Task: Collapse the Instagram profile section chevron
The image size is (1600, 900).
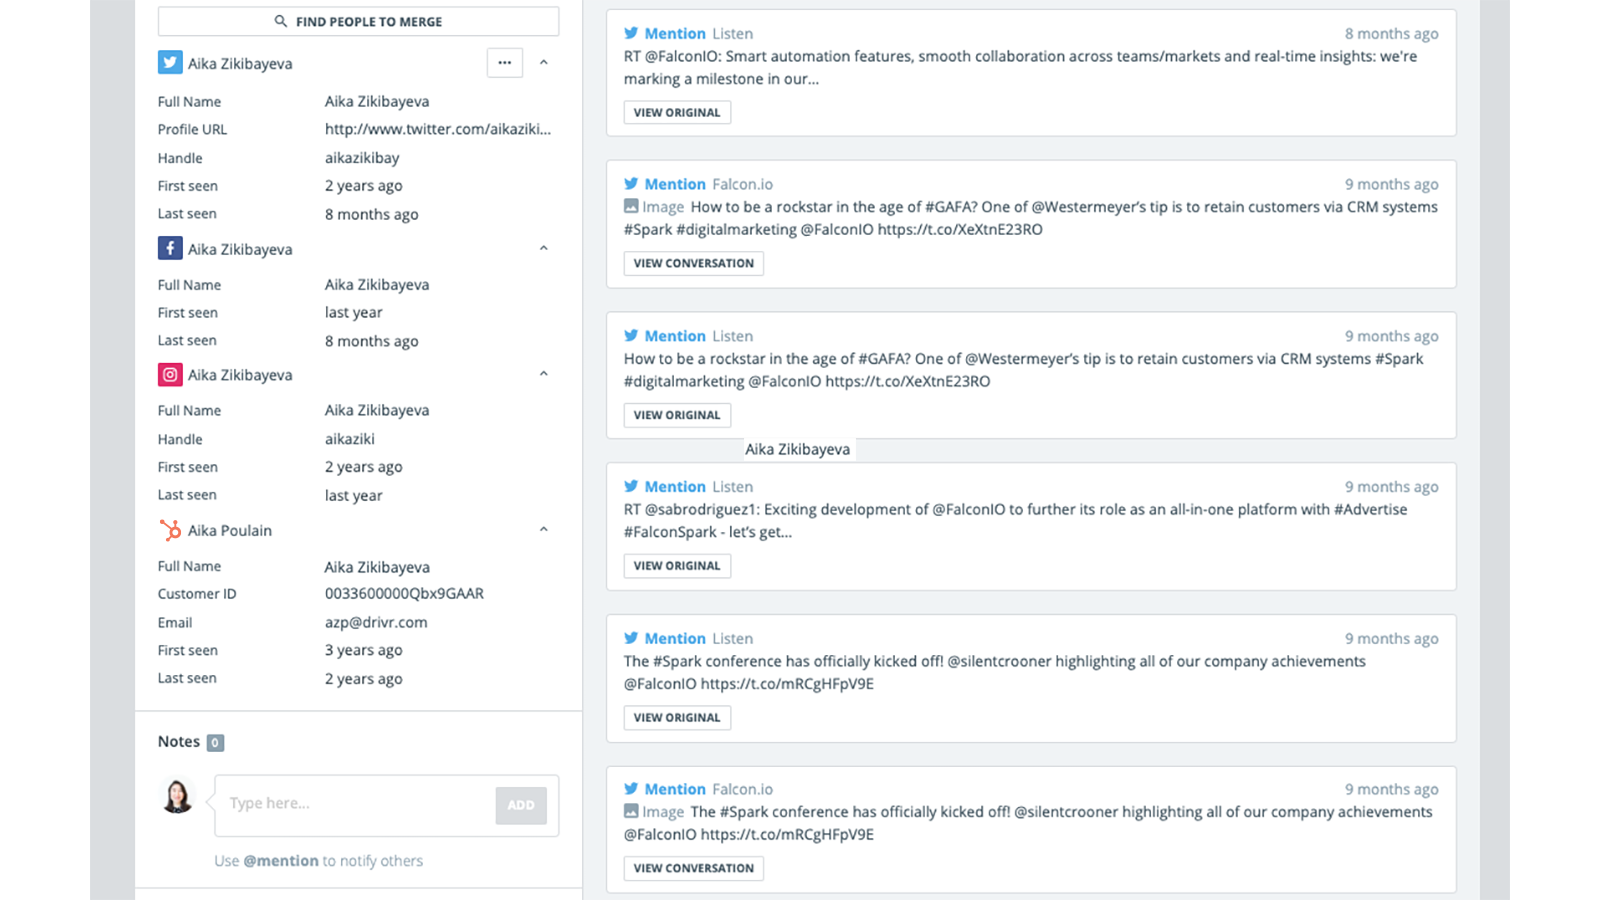Action: point(544,374)
